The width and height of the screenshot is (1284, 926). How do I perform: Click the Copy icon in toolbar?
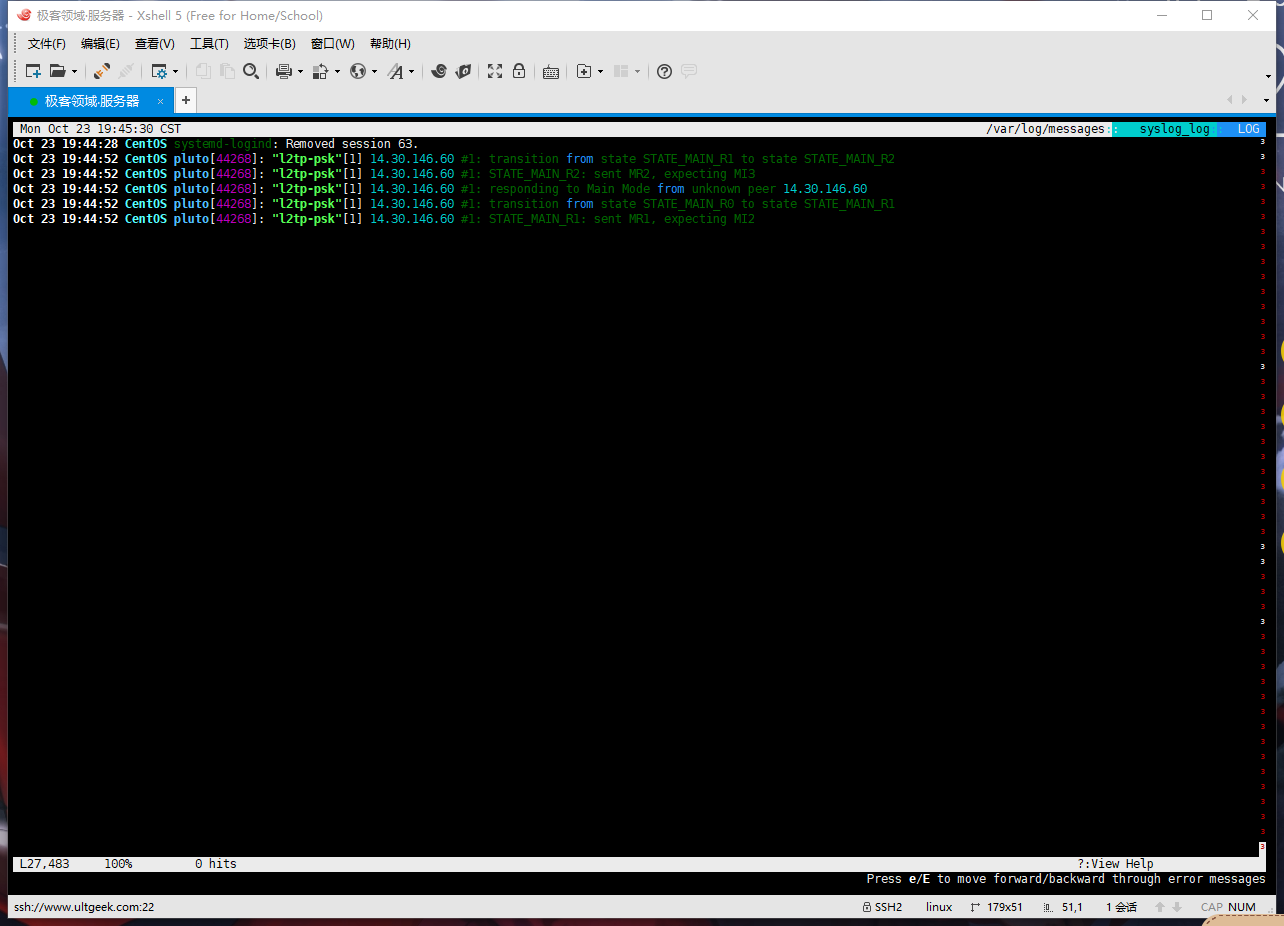pos(203,71)
